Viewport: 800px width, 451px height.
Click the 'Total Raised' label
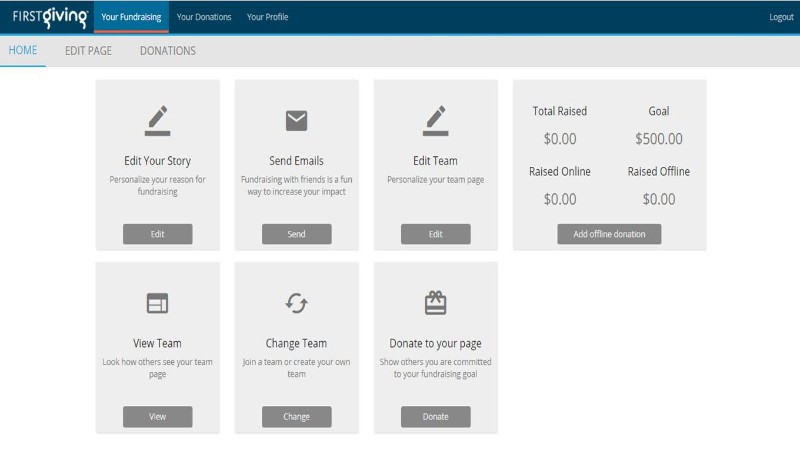tap(560, 111)
